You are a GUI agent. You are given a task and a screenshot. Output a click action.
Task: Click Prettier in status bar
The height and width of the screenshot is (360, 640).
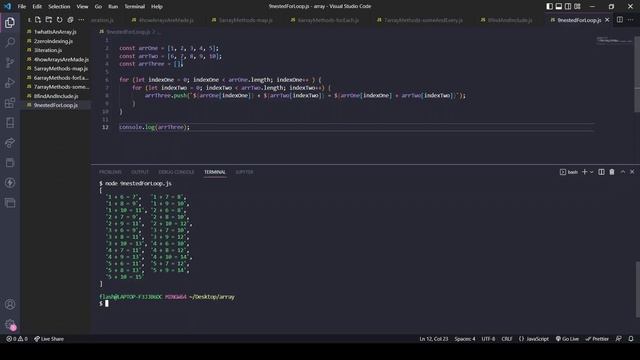597,339
